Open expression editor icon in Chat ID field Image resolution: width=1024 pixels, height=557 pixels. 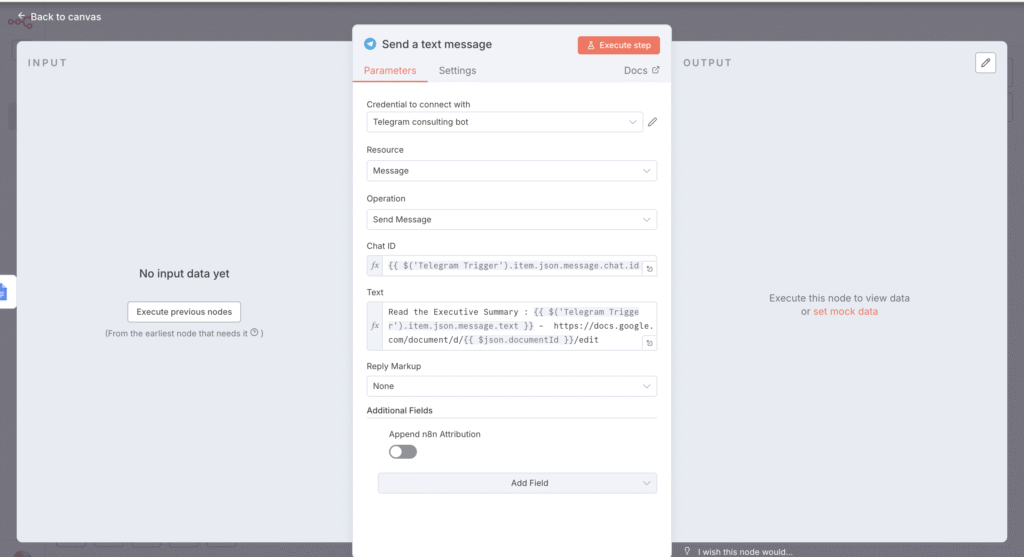coord(649,269)
